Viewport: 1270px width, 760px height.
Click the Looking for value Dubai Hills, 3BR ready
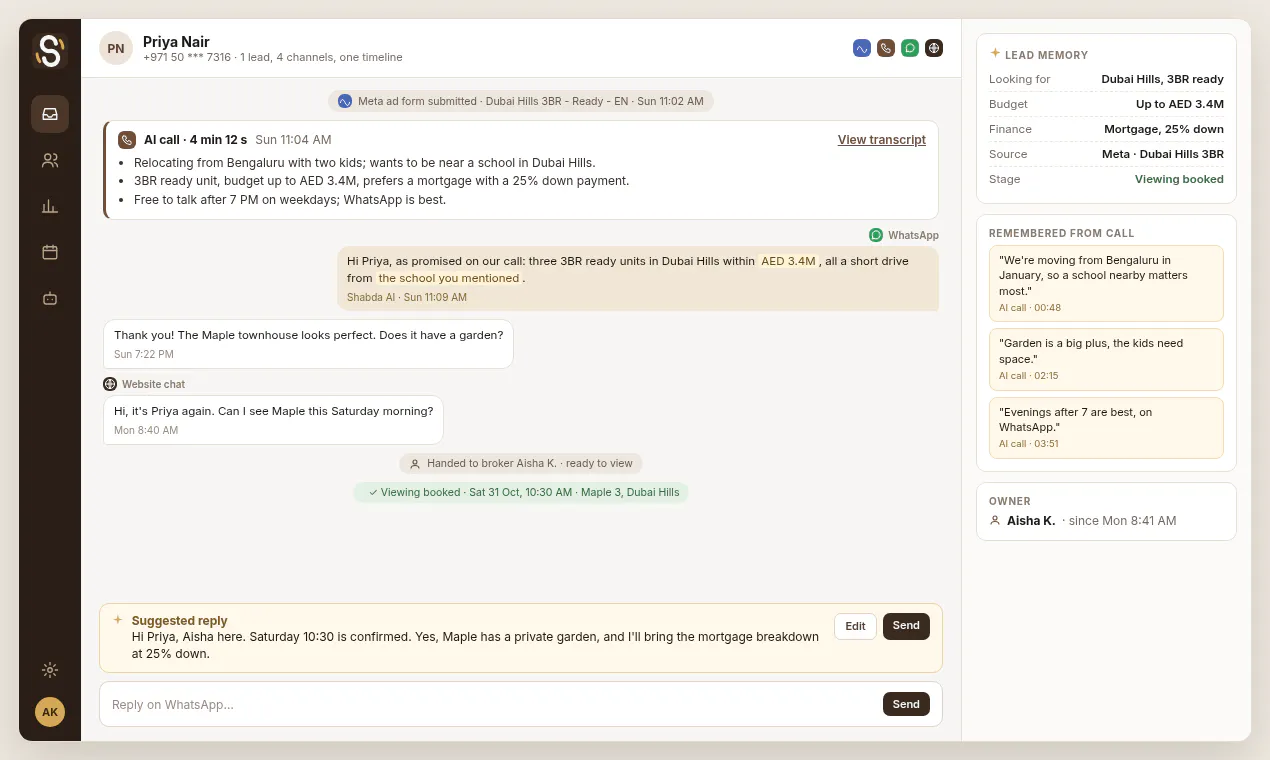[x=1162, y=79]
